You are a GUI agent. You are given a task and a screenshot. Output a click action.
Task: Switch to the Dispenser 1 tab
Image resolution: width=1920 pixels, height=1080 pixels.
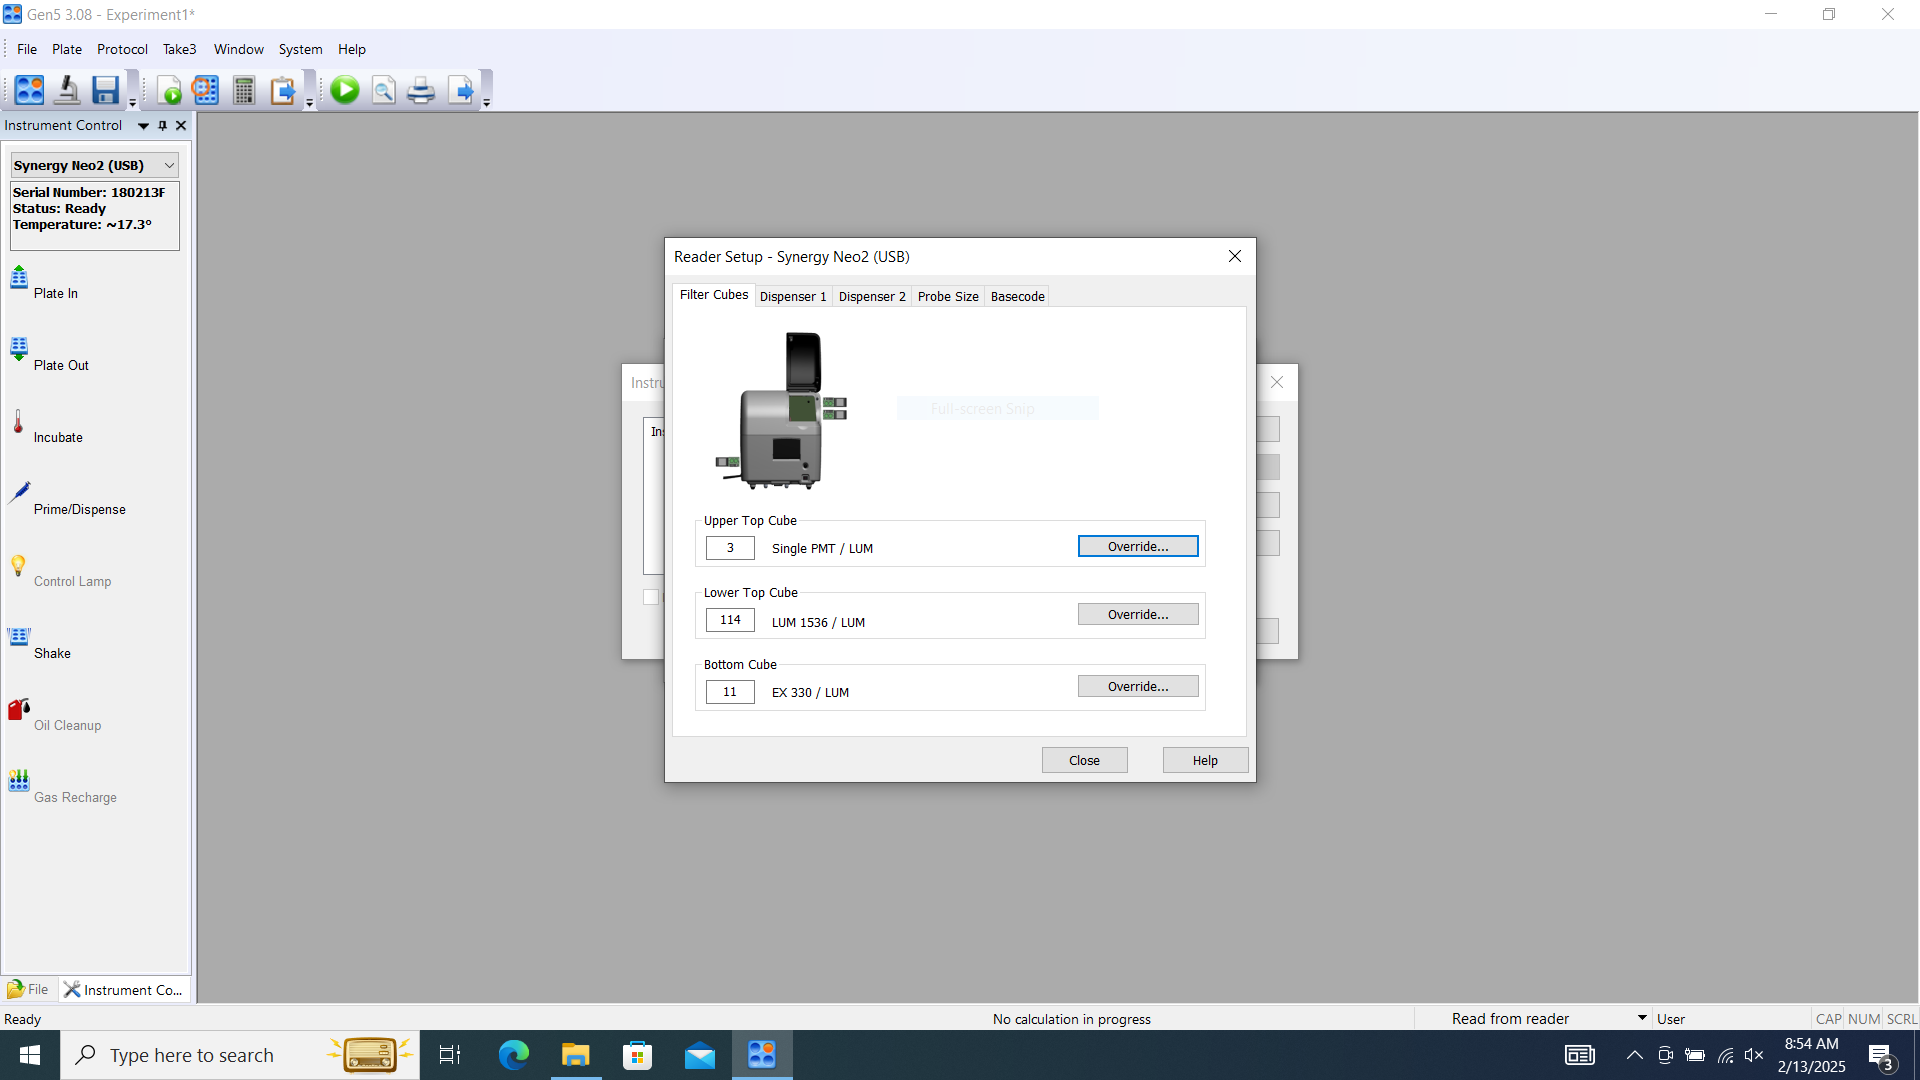tap(791, 295)
